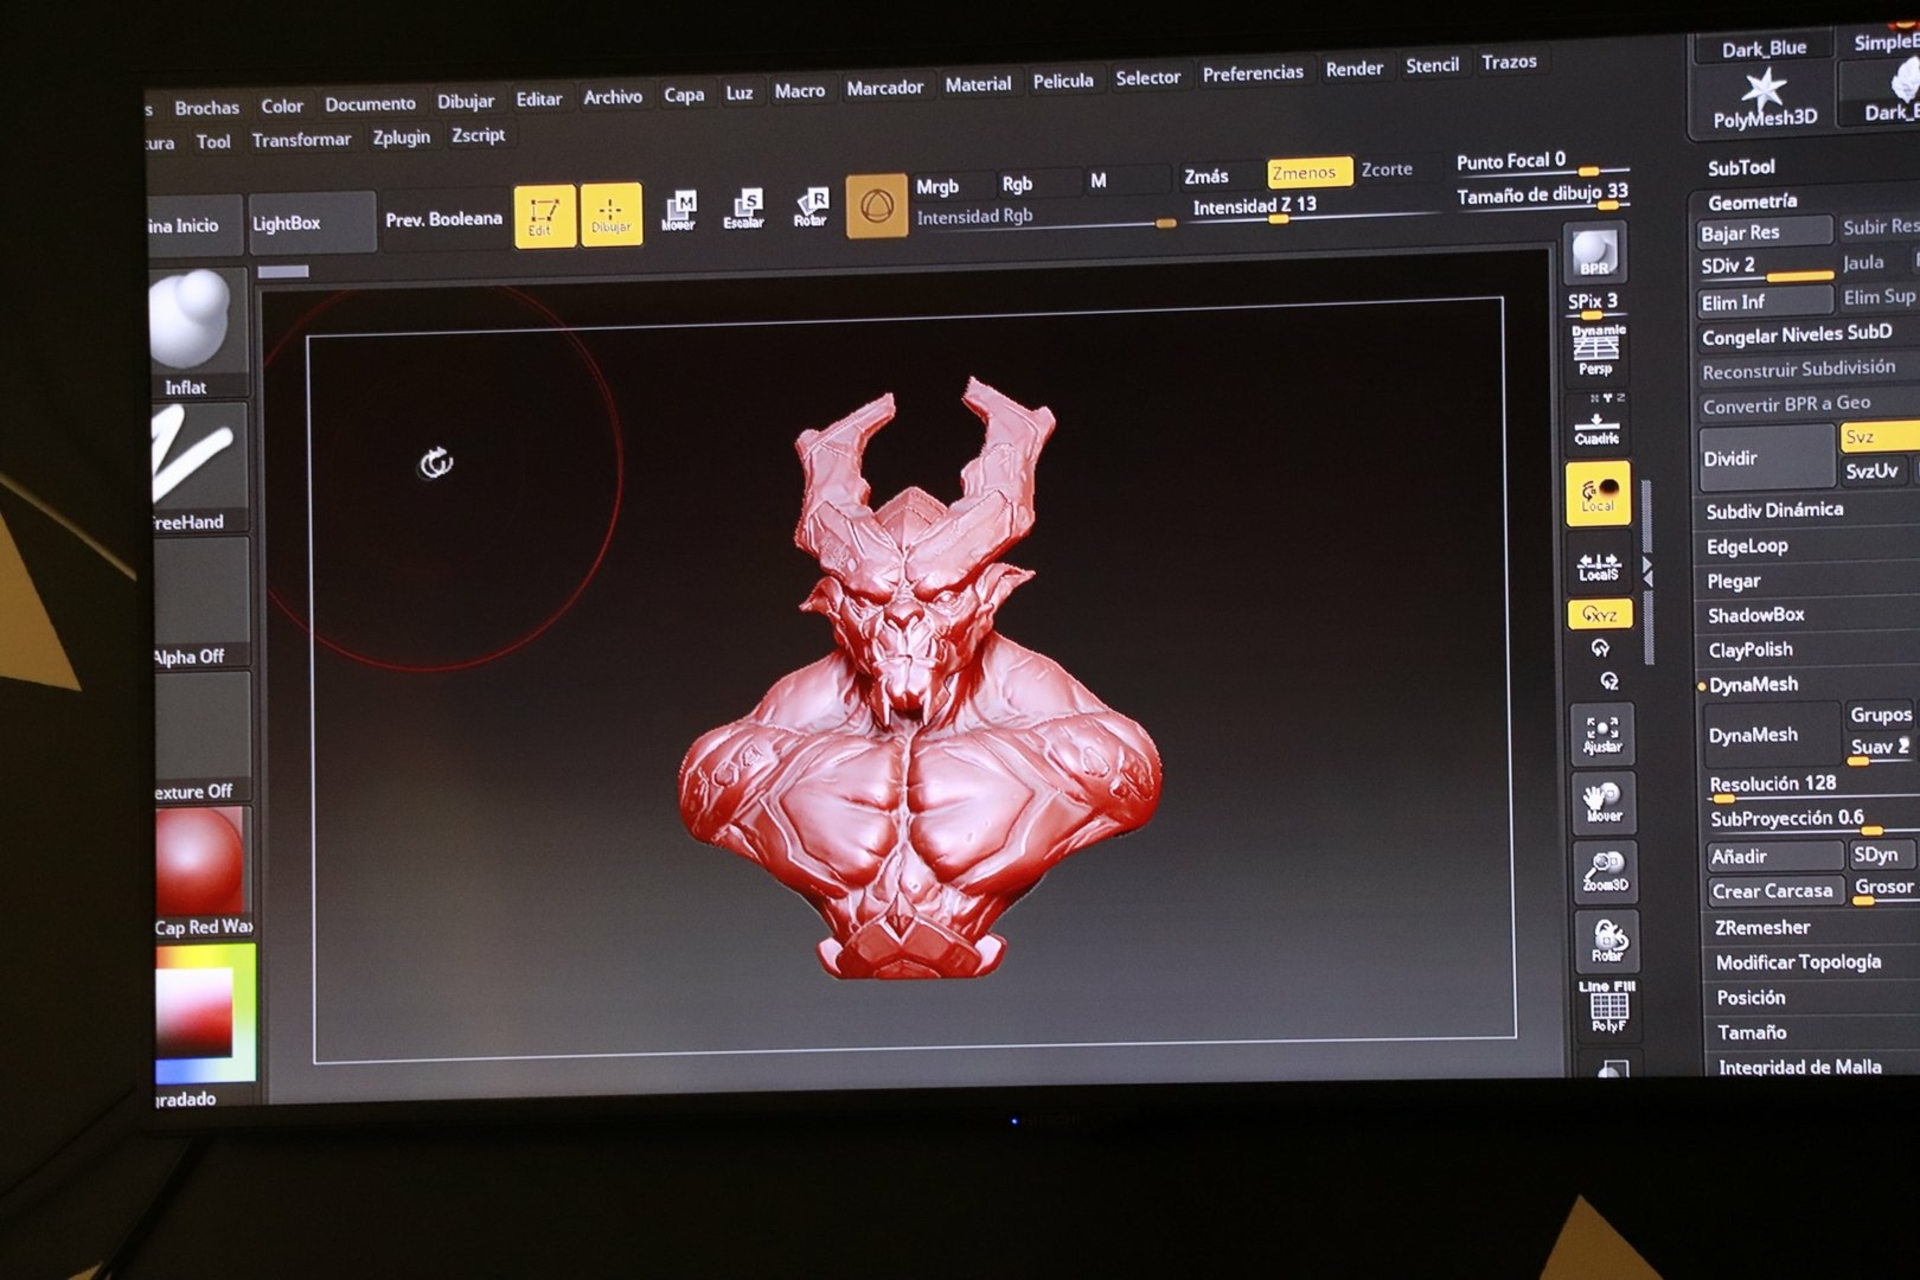Screen dimensions: 1920x1280
Task: Adjust the Tamaño de dibujo slider
Action: coord(1541,194)
